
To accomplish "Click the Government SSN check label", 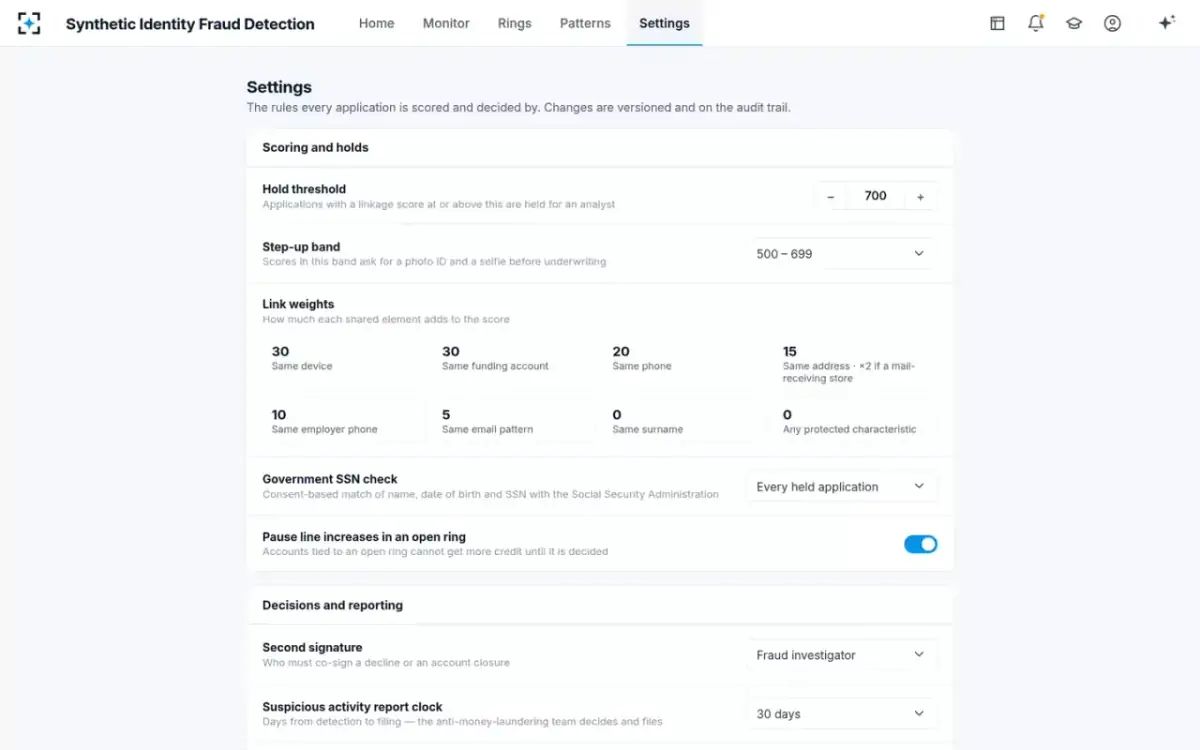I will [330, 479].
